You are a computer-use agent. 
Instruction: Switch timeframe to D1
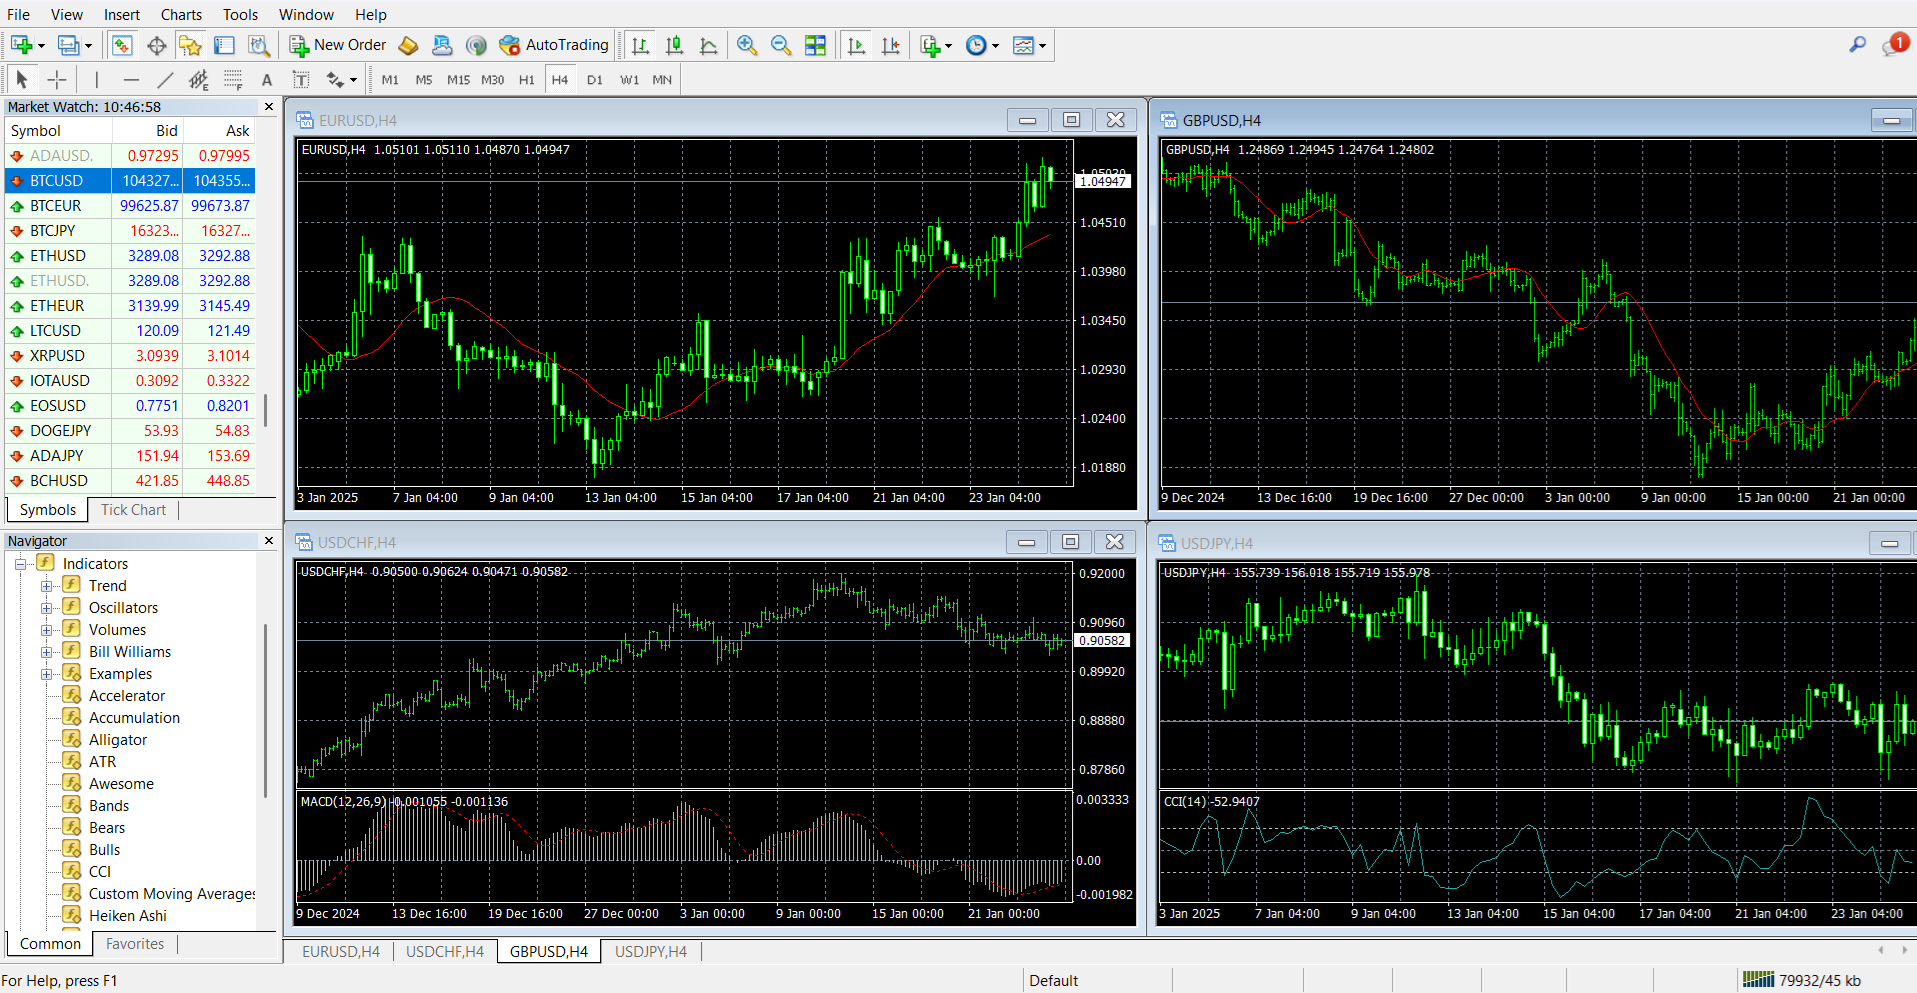(595, 80)
